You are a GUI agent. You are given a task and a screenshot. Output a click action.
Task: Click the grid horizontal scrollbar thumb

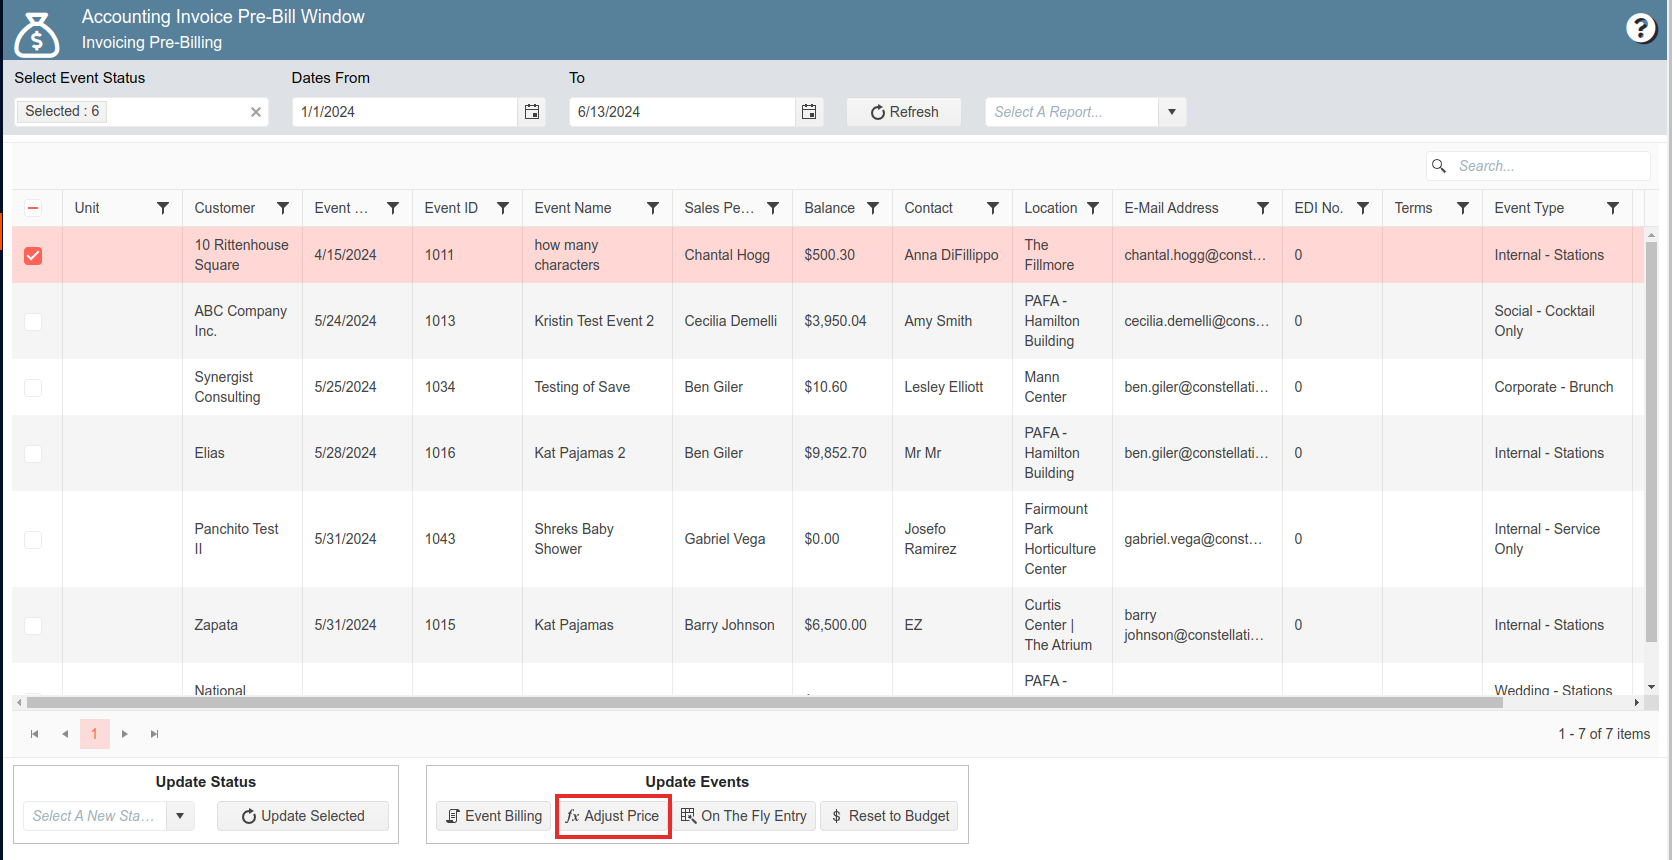[765, 703]
